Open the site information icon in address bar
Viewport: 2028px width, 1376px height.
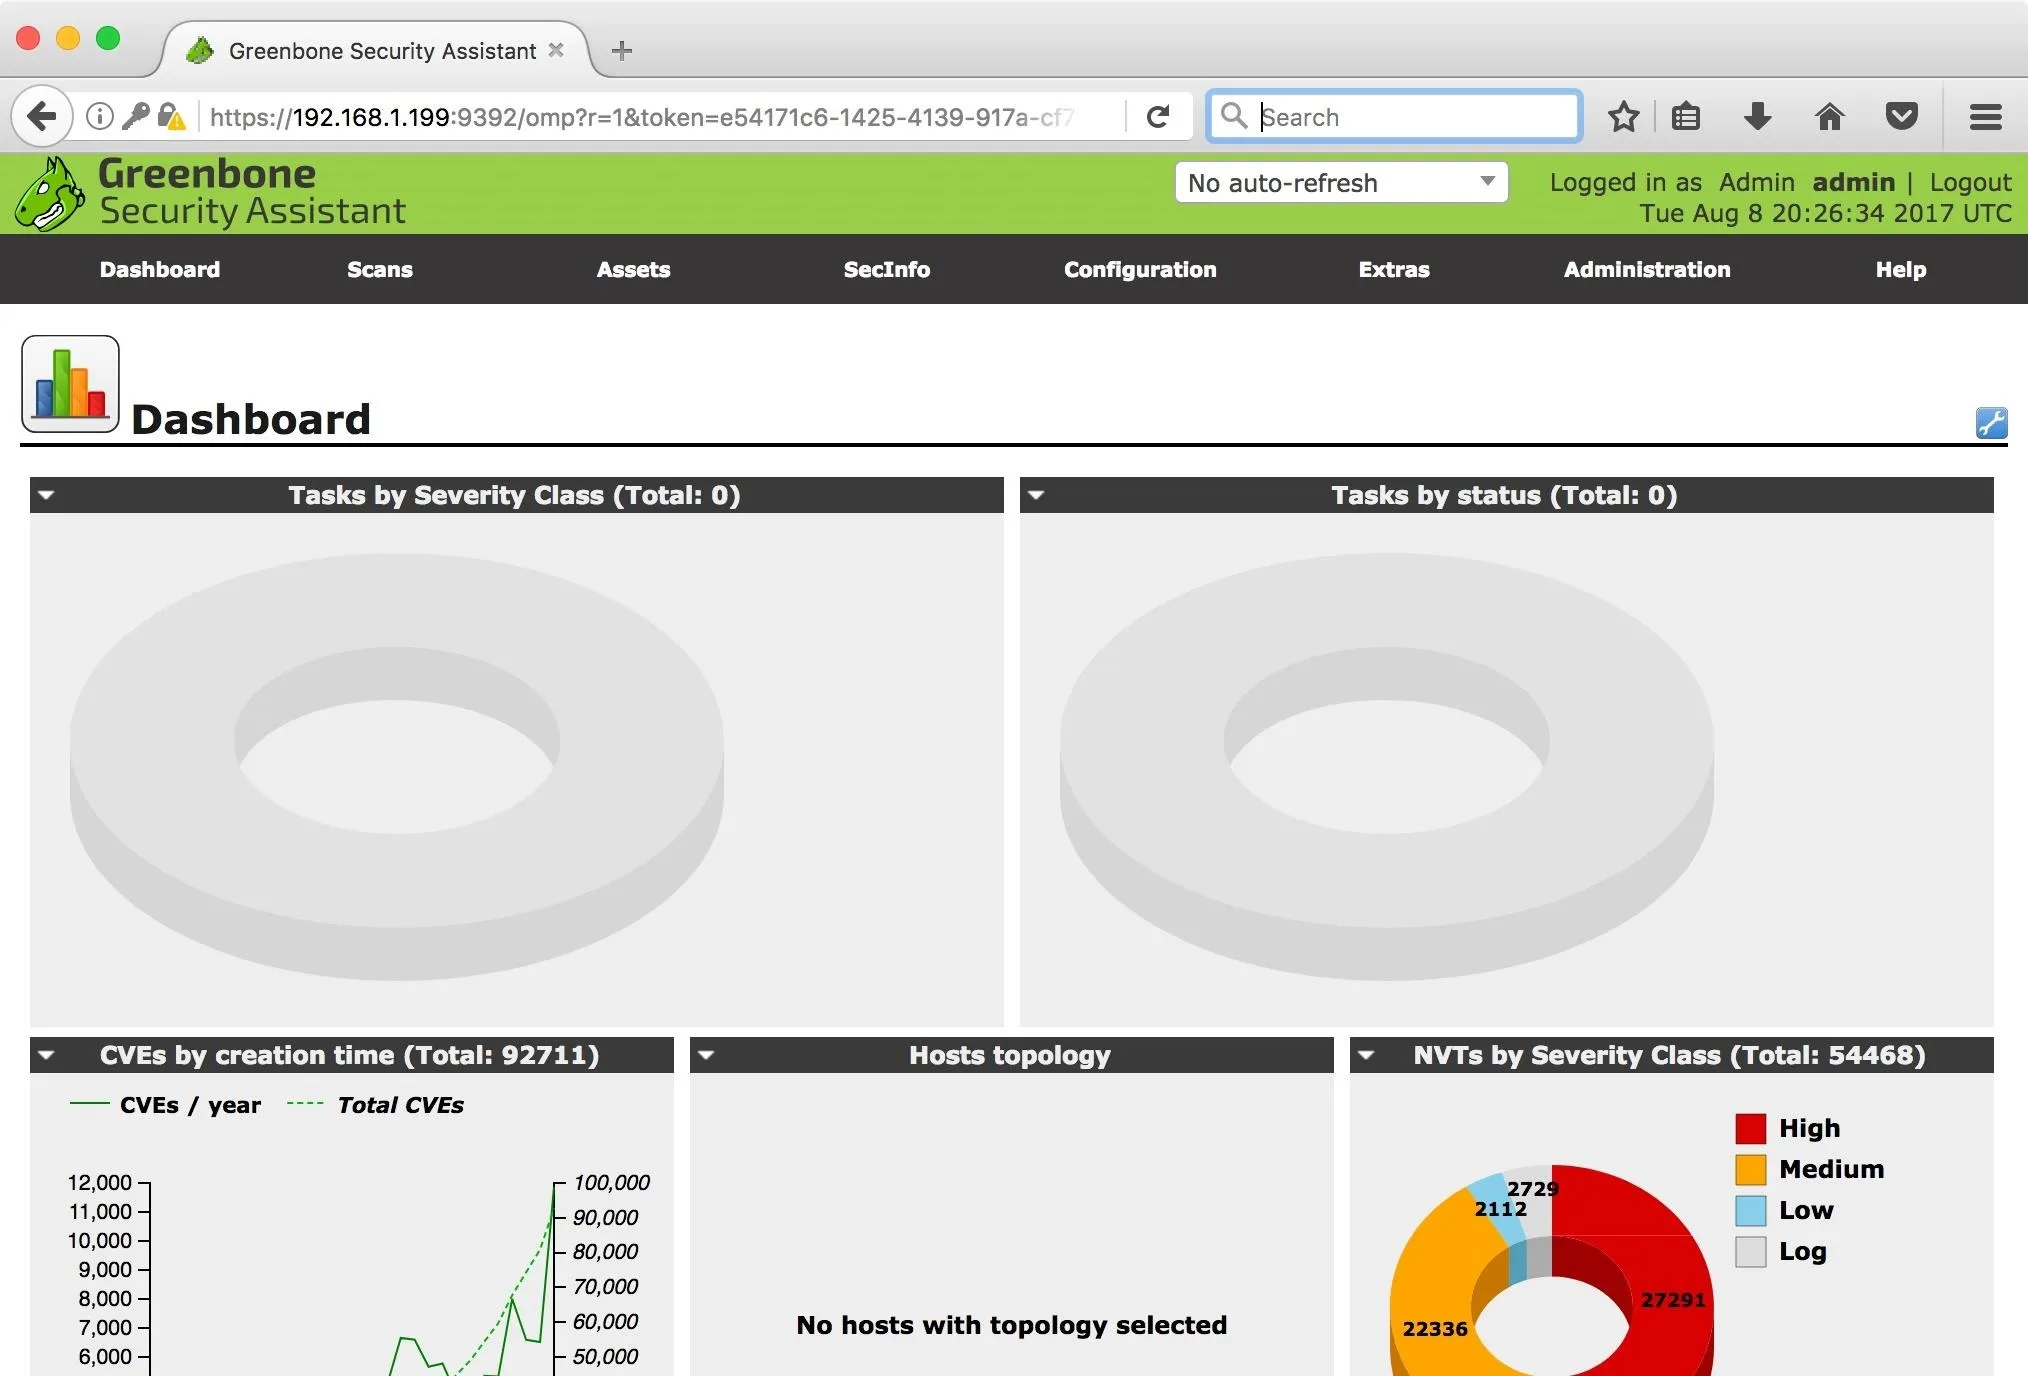[99, 117]
